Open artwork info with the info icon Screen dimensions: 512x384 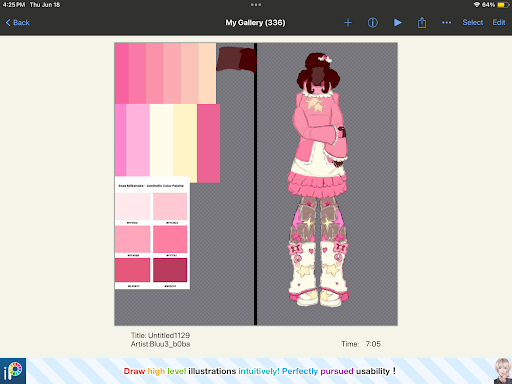tap(373, 23)
